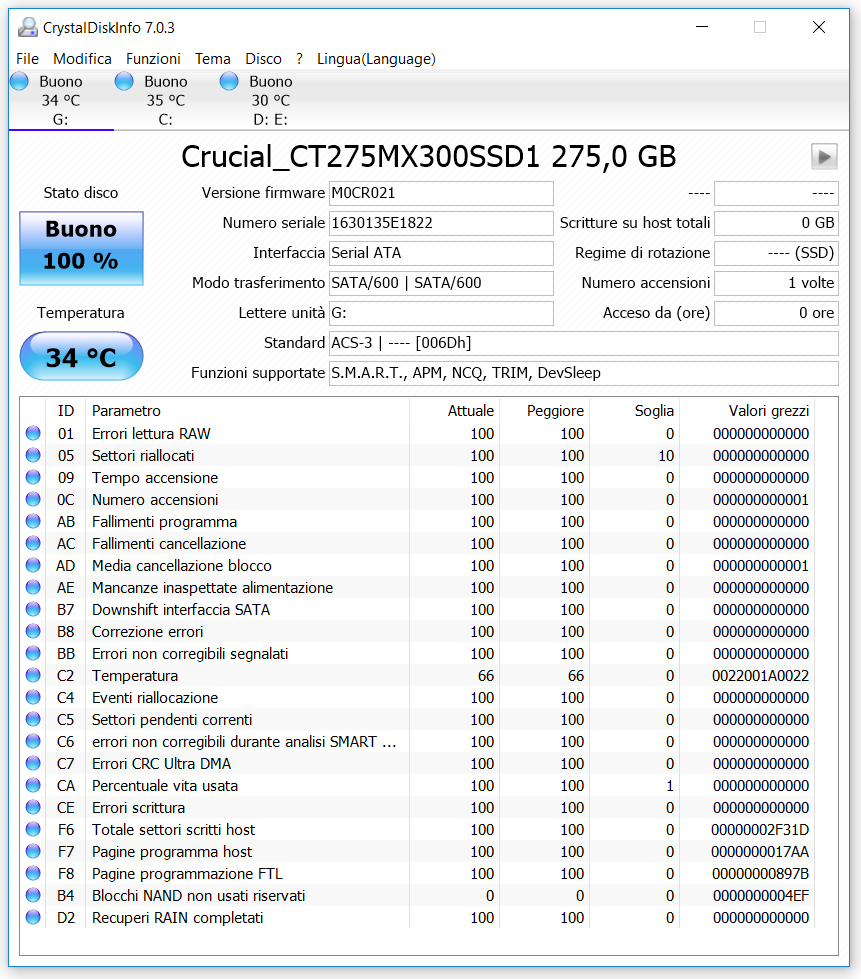Click the Parametro column header
861x979 pixels.
click(x=247, y=411)
